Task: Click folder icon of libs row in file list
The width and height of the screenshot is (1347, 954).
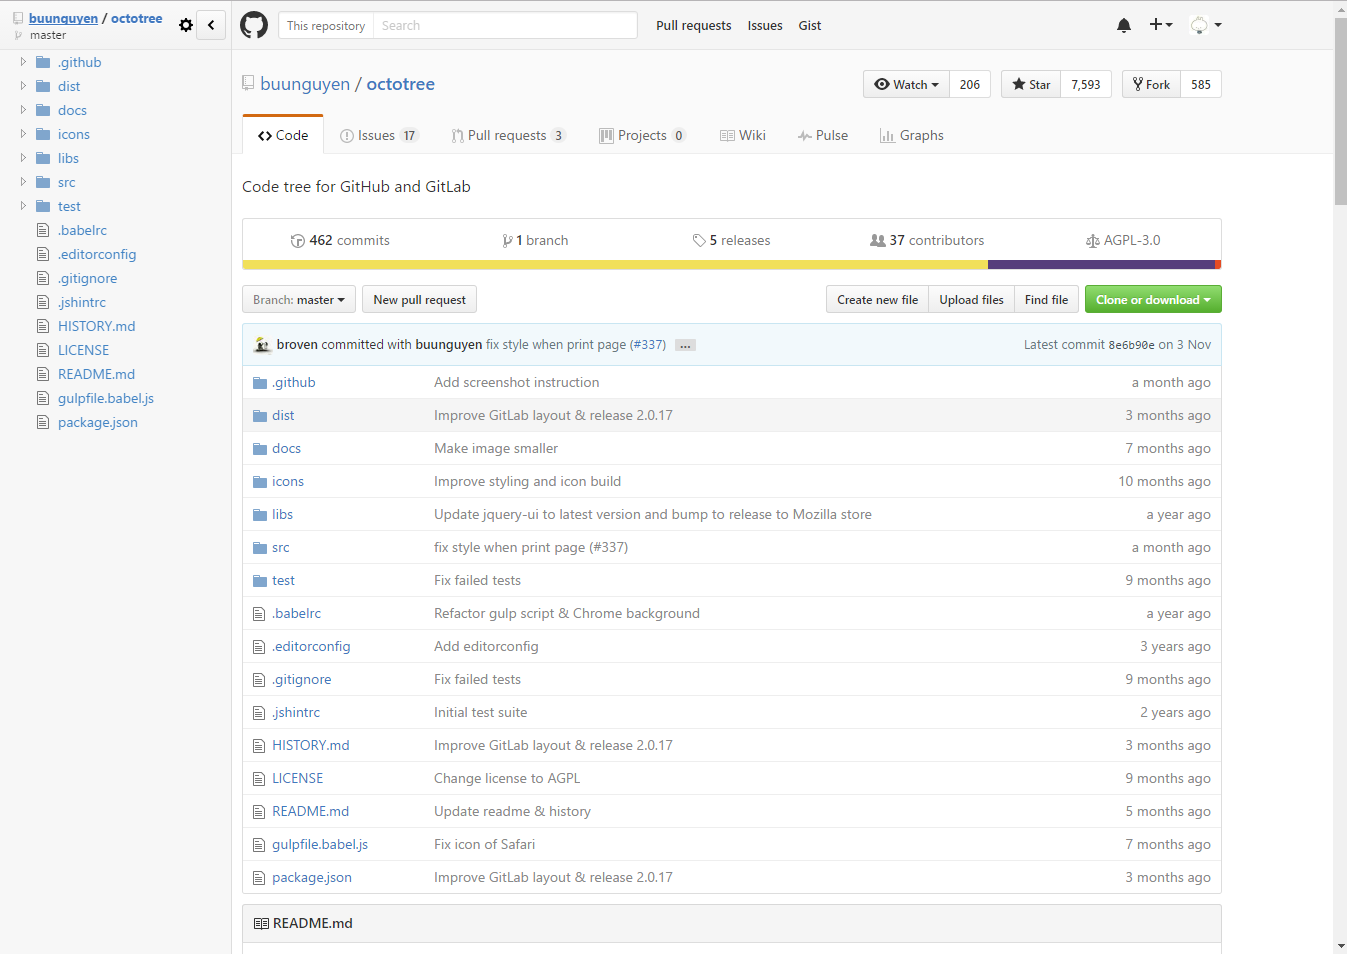Action: tap(260, 515)
